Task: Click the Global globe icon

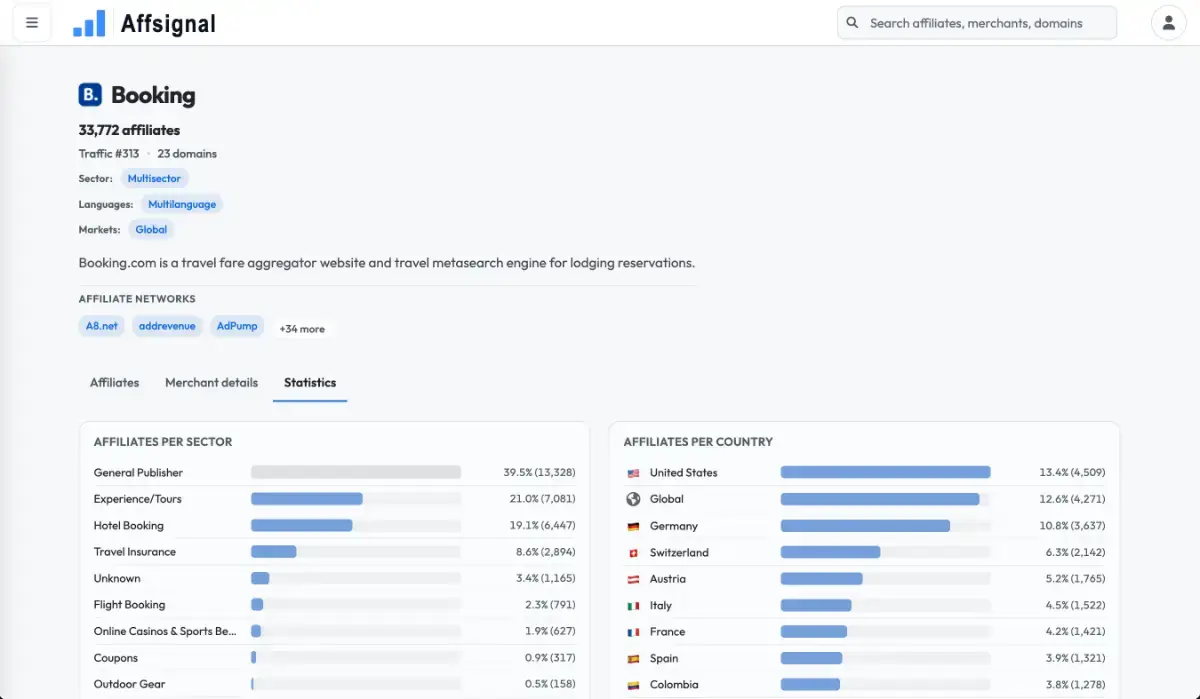Action: point(633,499)
